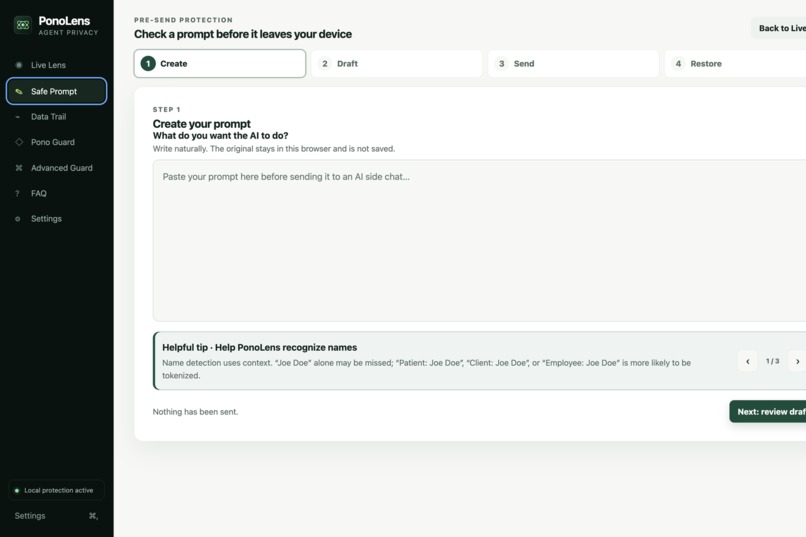Click the Back to Live button

[779, 28]
